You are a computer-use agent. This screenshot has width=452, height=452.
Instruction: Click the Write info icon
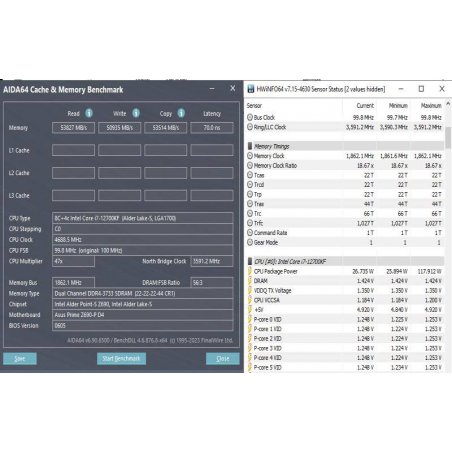[x=136, y=113]
